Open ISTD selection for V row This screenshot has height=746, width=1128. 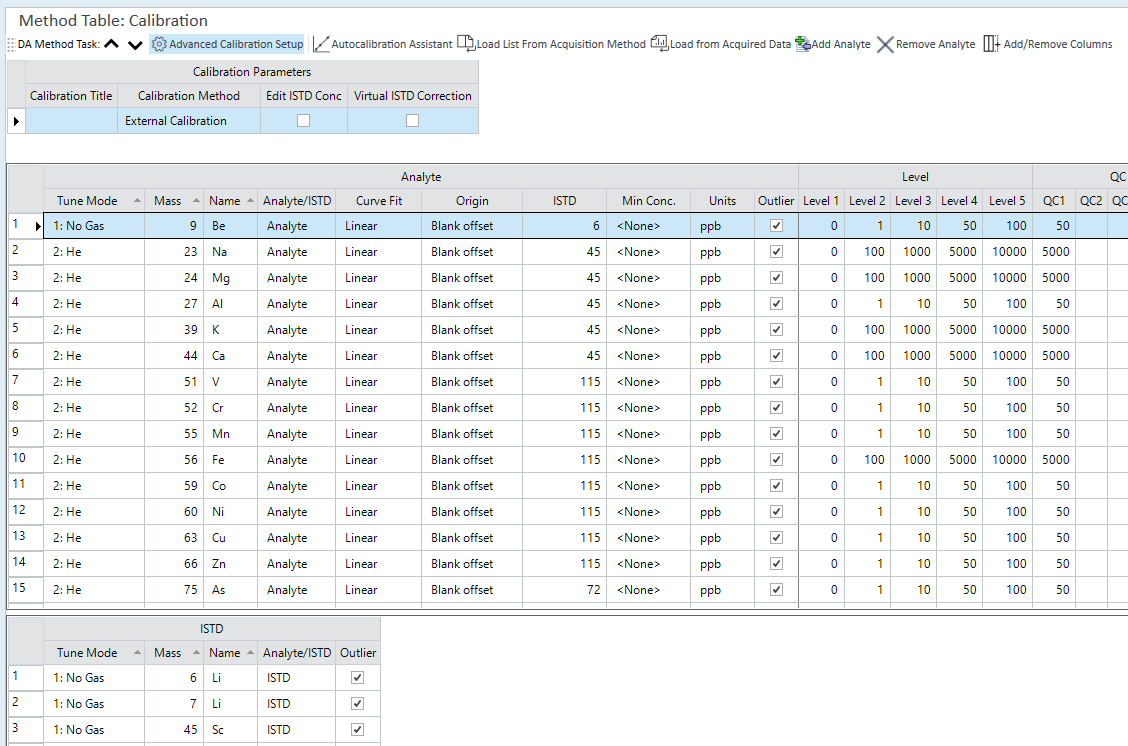click(564, 381)
